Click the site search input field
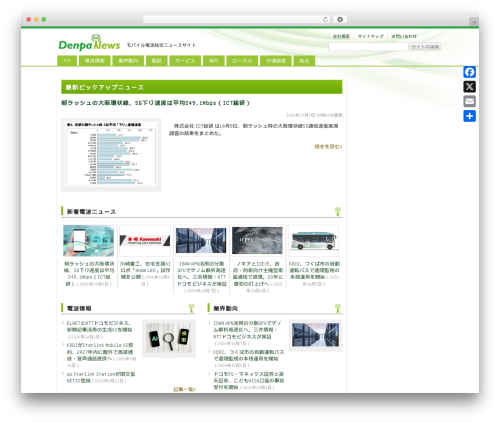 pos(368,47)
